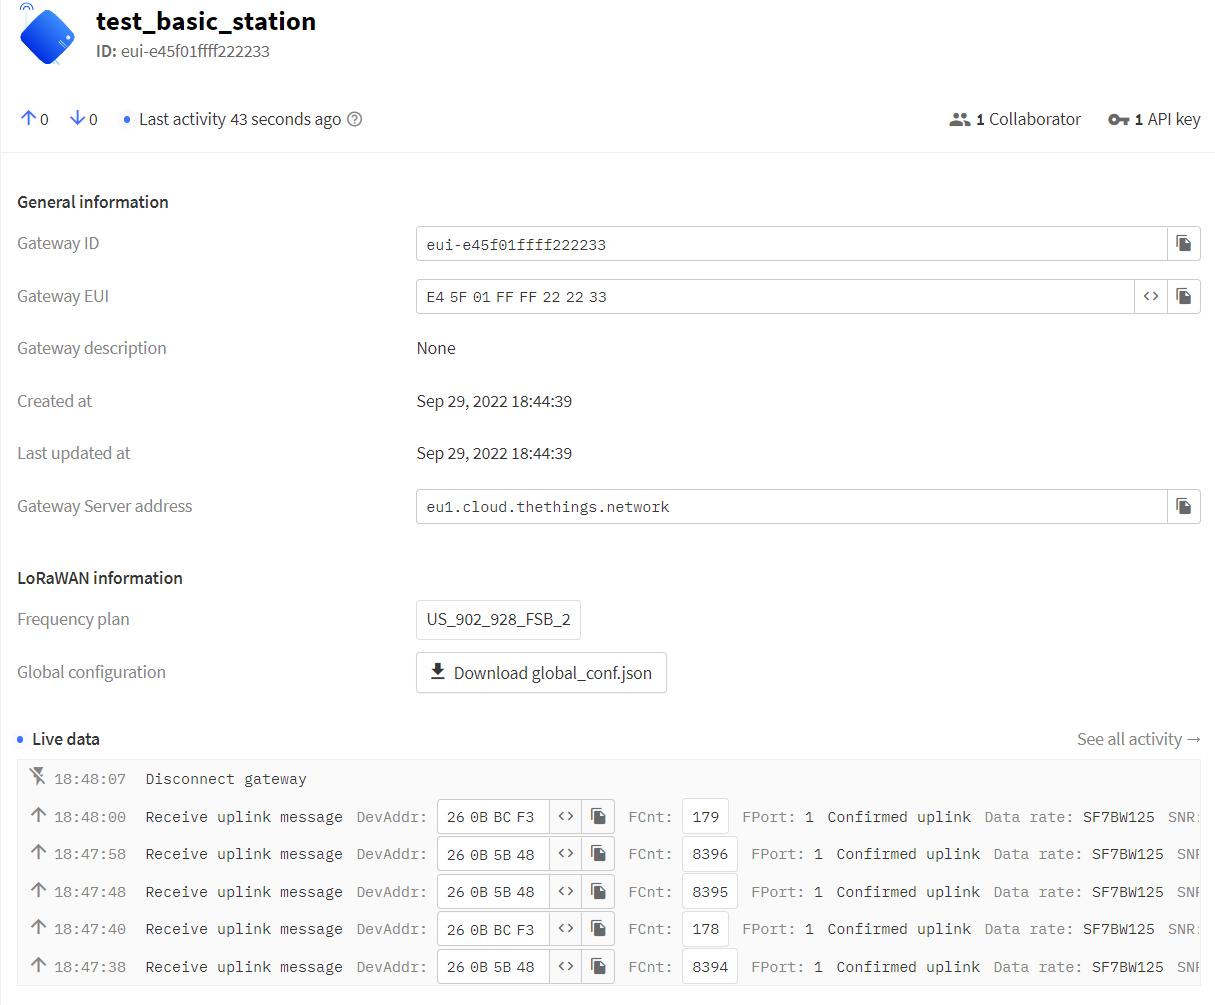Click the Gateway Server address field

tap(791, 507)
